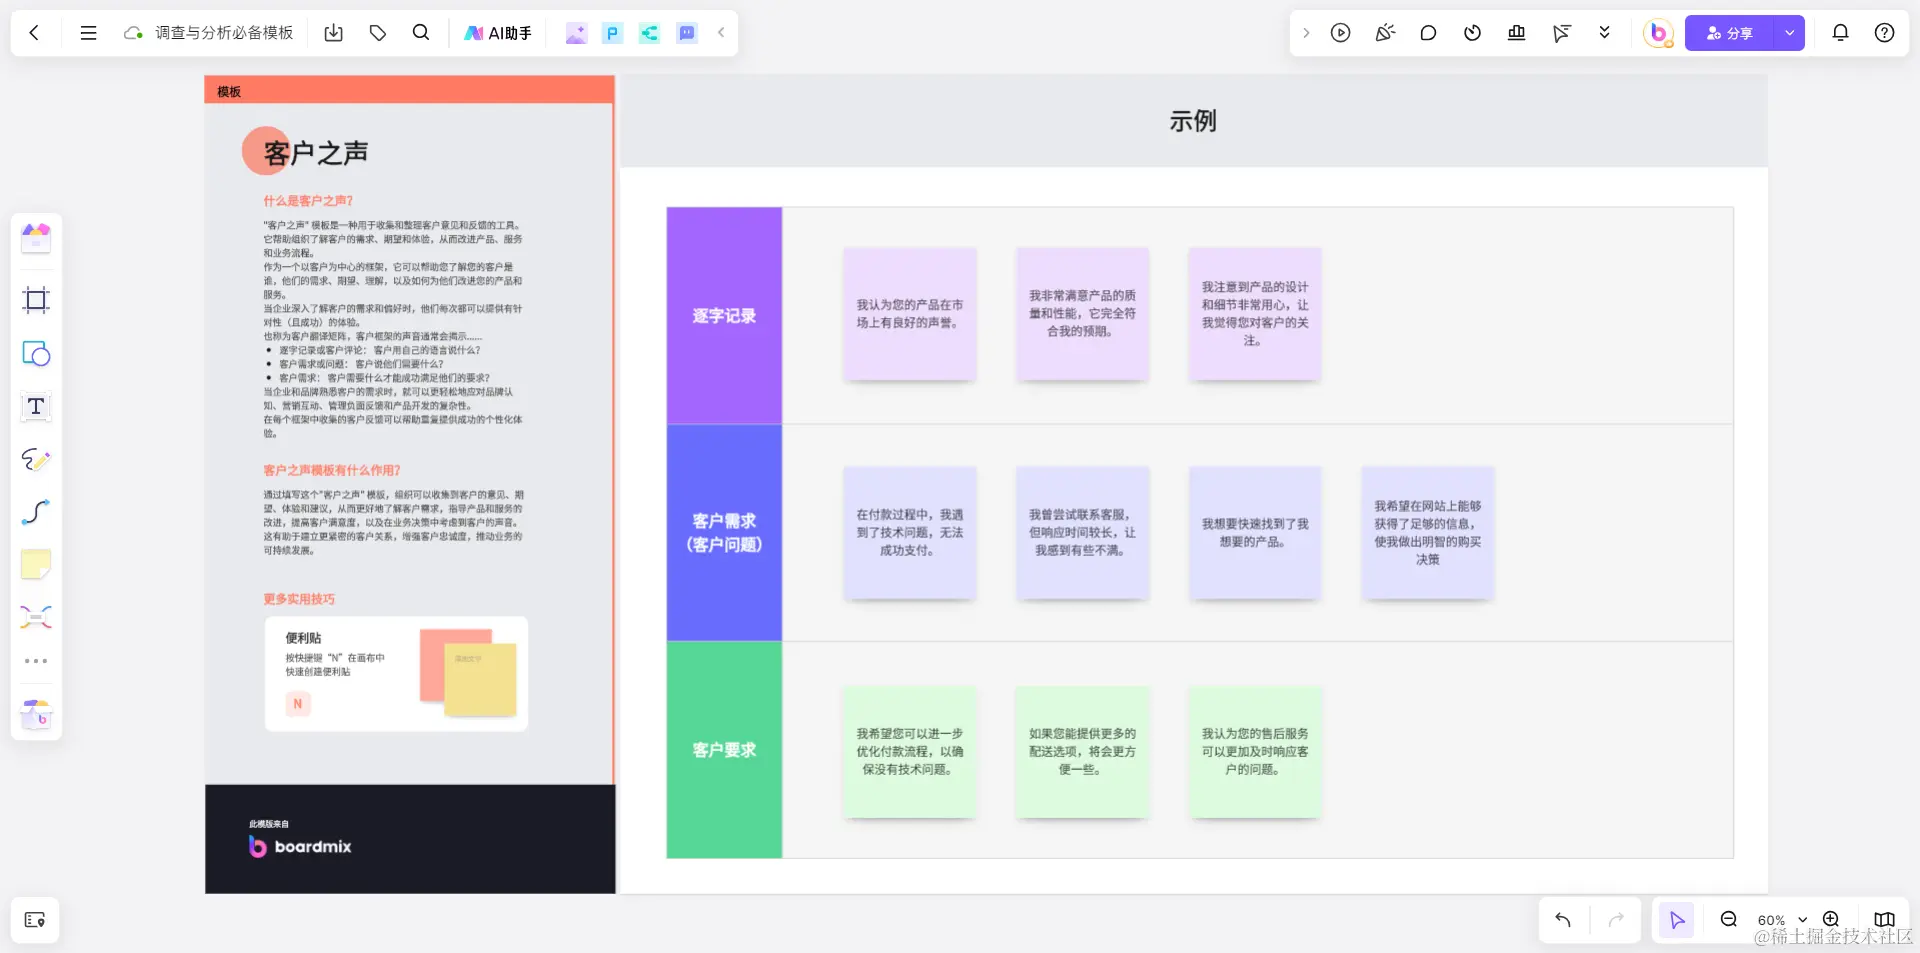Open notifications via the bell icon
The width and height of the screenshot is (1920, 953).
tap(1840, 32)
